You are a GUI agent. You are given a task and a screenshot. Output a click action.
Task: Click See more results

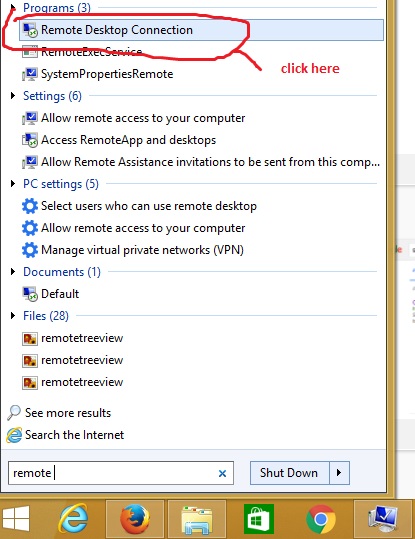pos(68,413)
